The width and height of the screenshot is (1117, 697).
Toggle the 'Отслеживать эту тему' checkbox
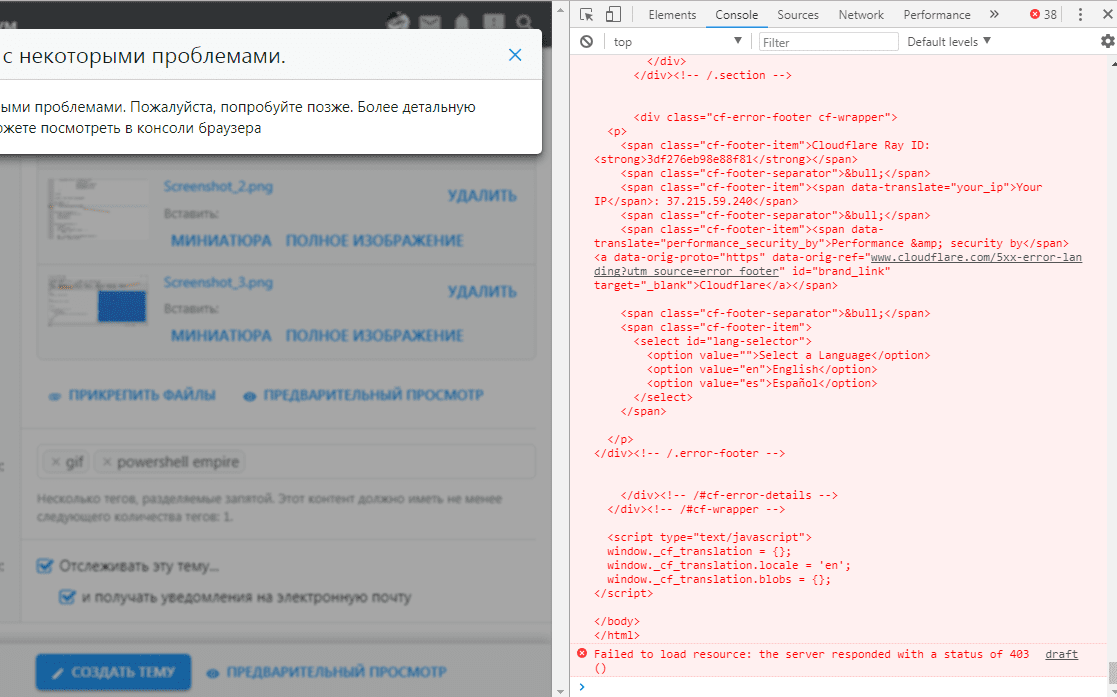pos(44,566)
